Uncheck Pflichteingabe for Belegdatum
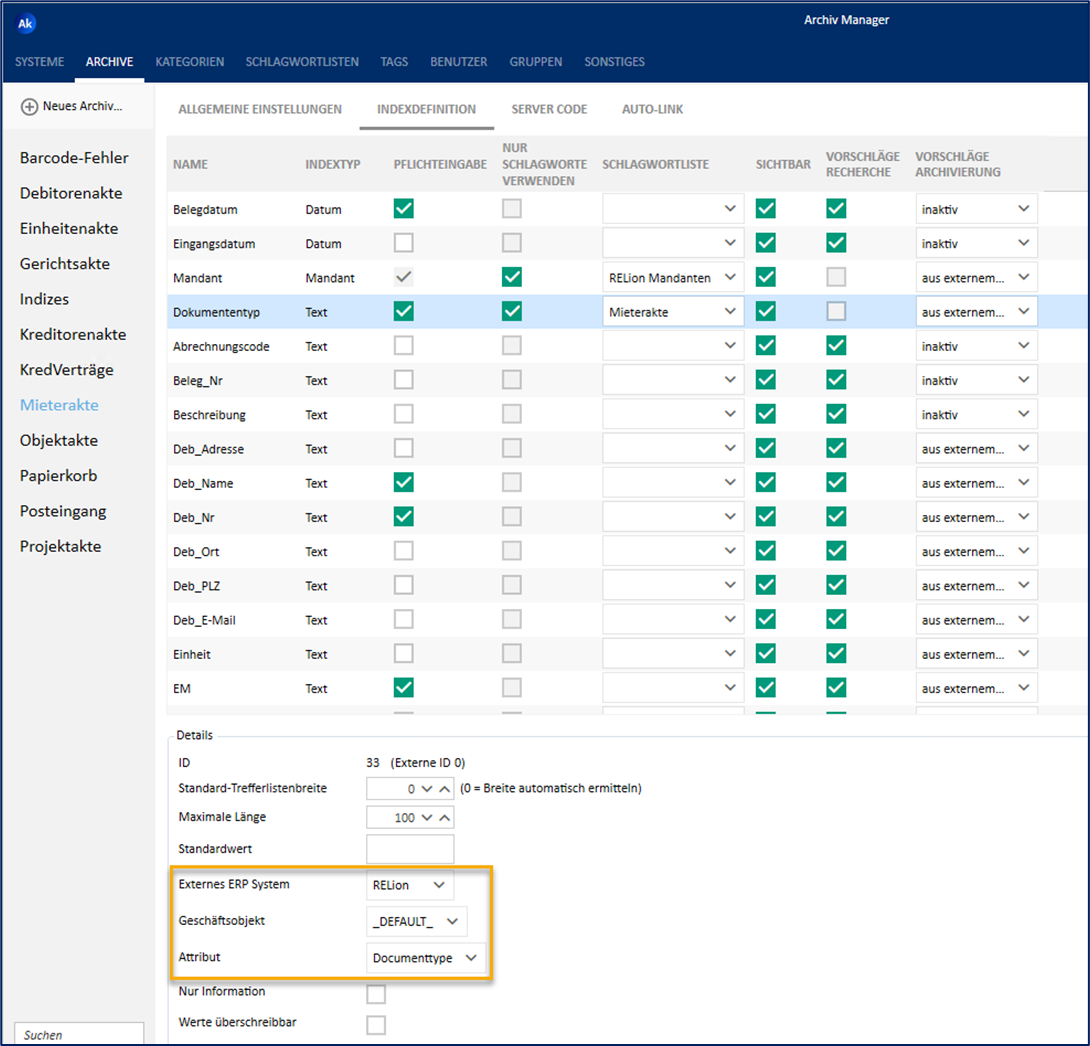This screenshot has height=1046, width=1090. pos(403,208)
